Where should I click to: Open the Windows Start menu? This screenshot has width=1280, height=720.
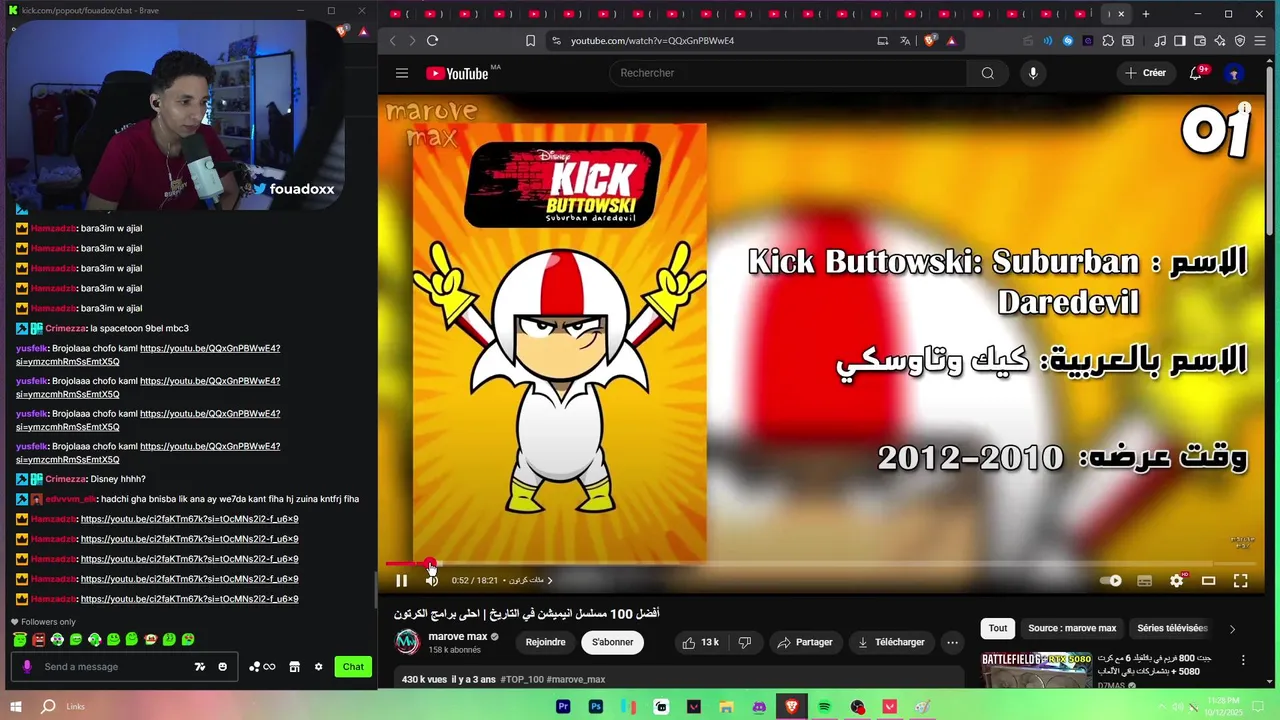(x=16, y=706)
